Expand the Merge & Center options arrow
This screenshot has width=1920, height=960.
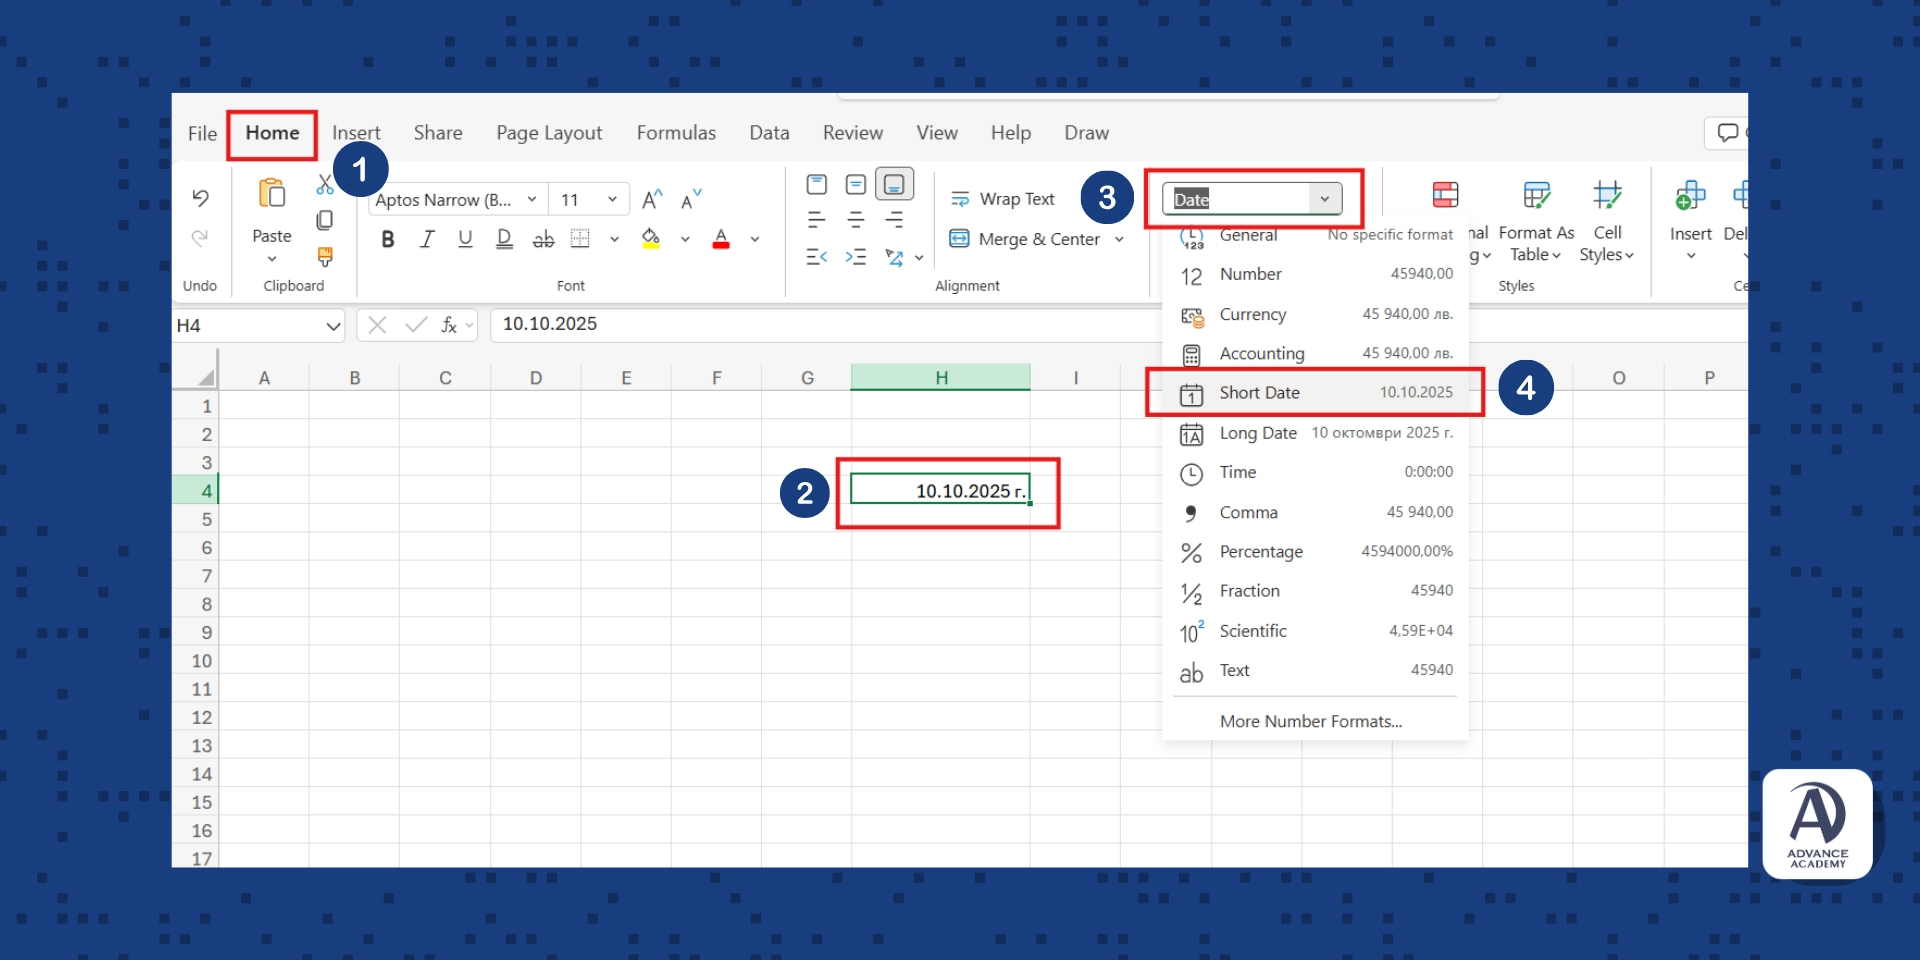click(1119, 239)
